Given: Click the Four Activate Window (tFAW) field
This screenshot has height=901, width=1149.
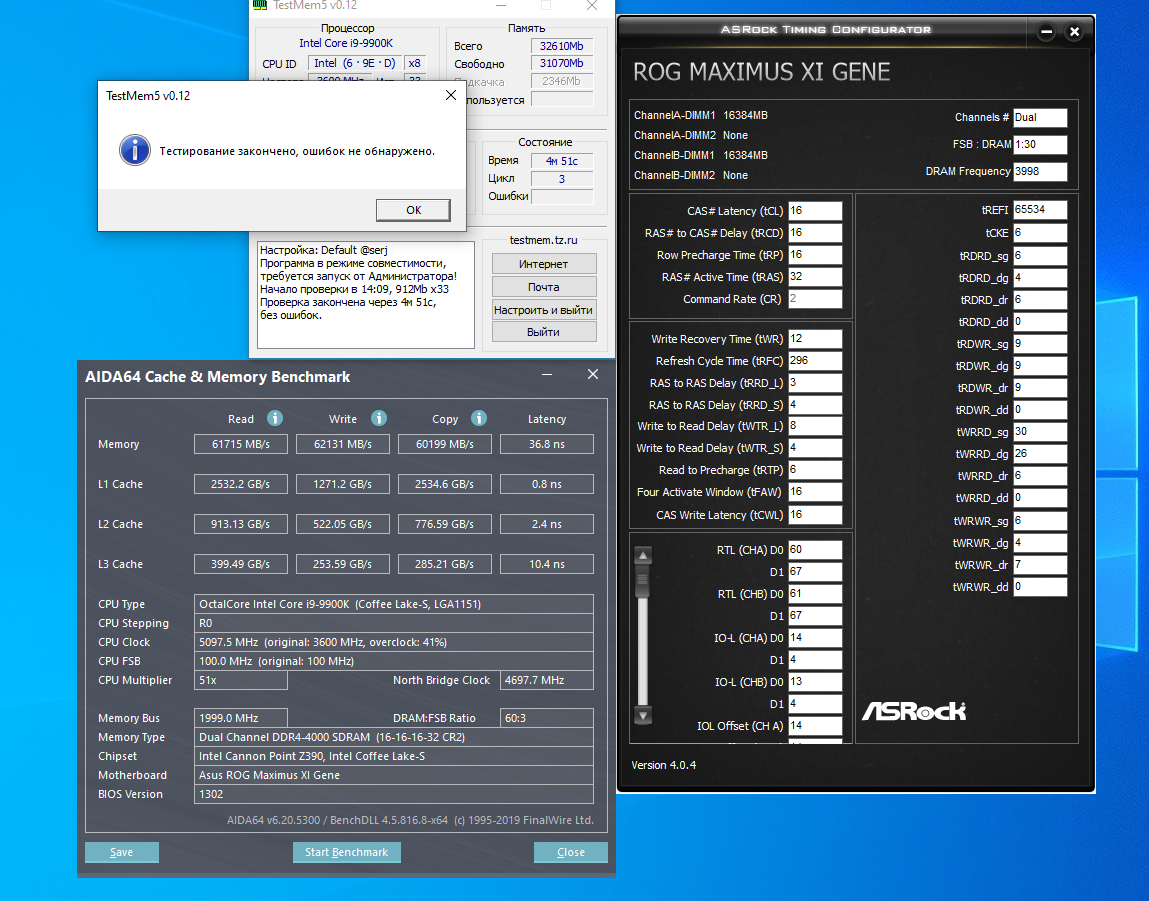Looking at the screenshot, I should 815,492.
